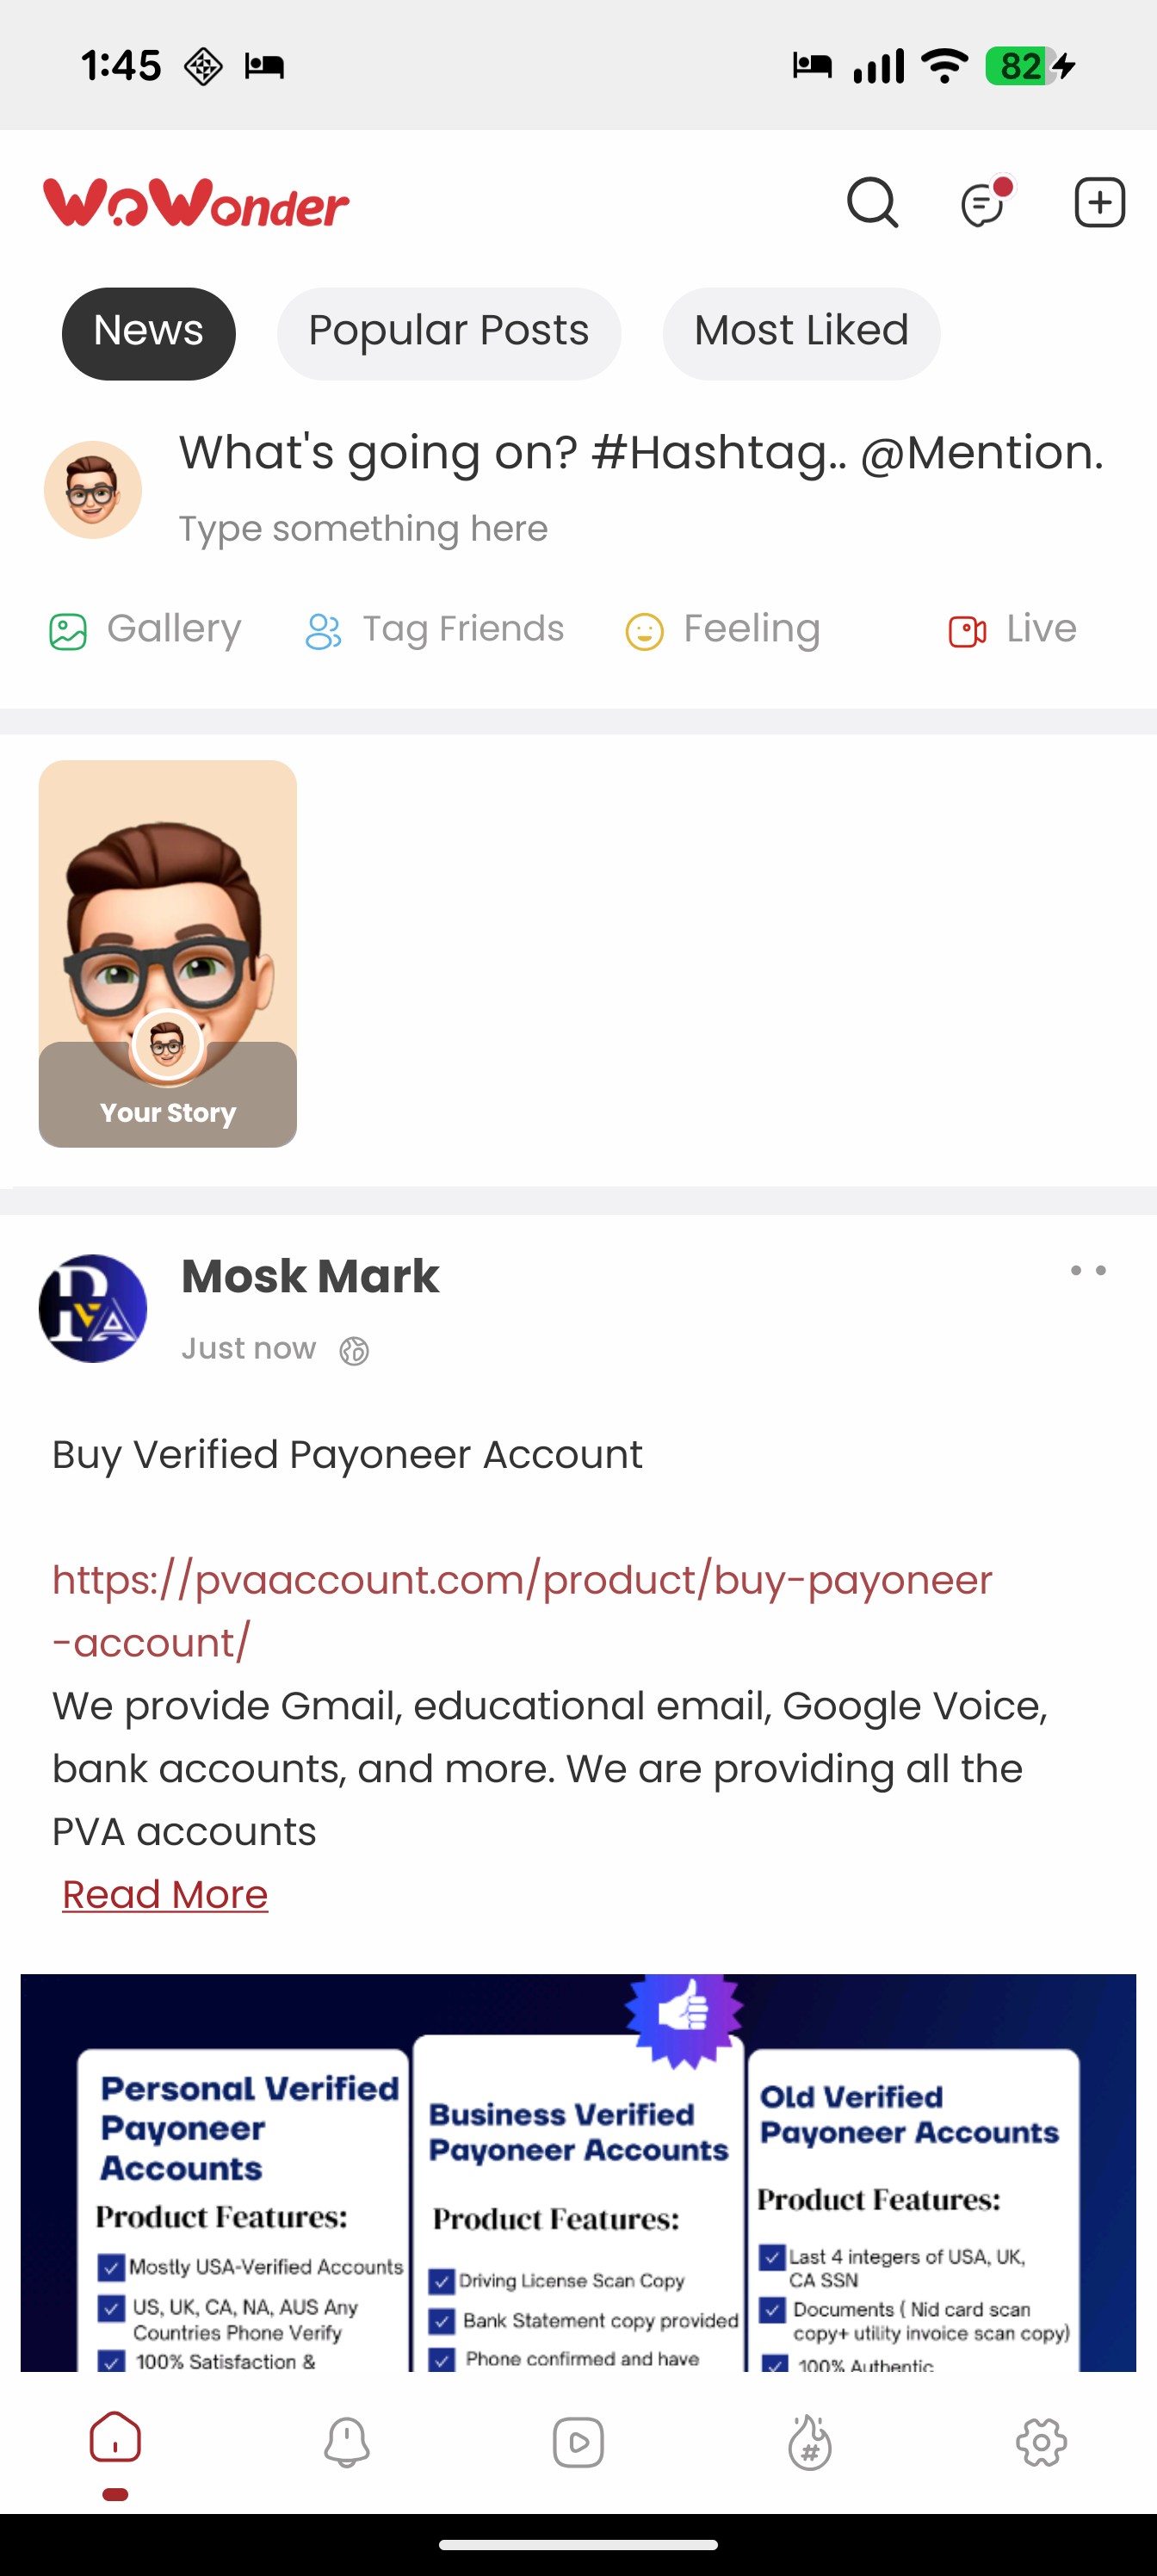Expand post text with Read More
The width and height of the screenshot is (1157, 2576).
[165, 1895]
